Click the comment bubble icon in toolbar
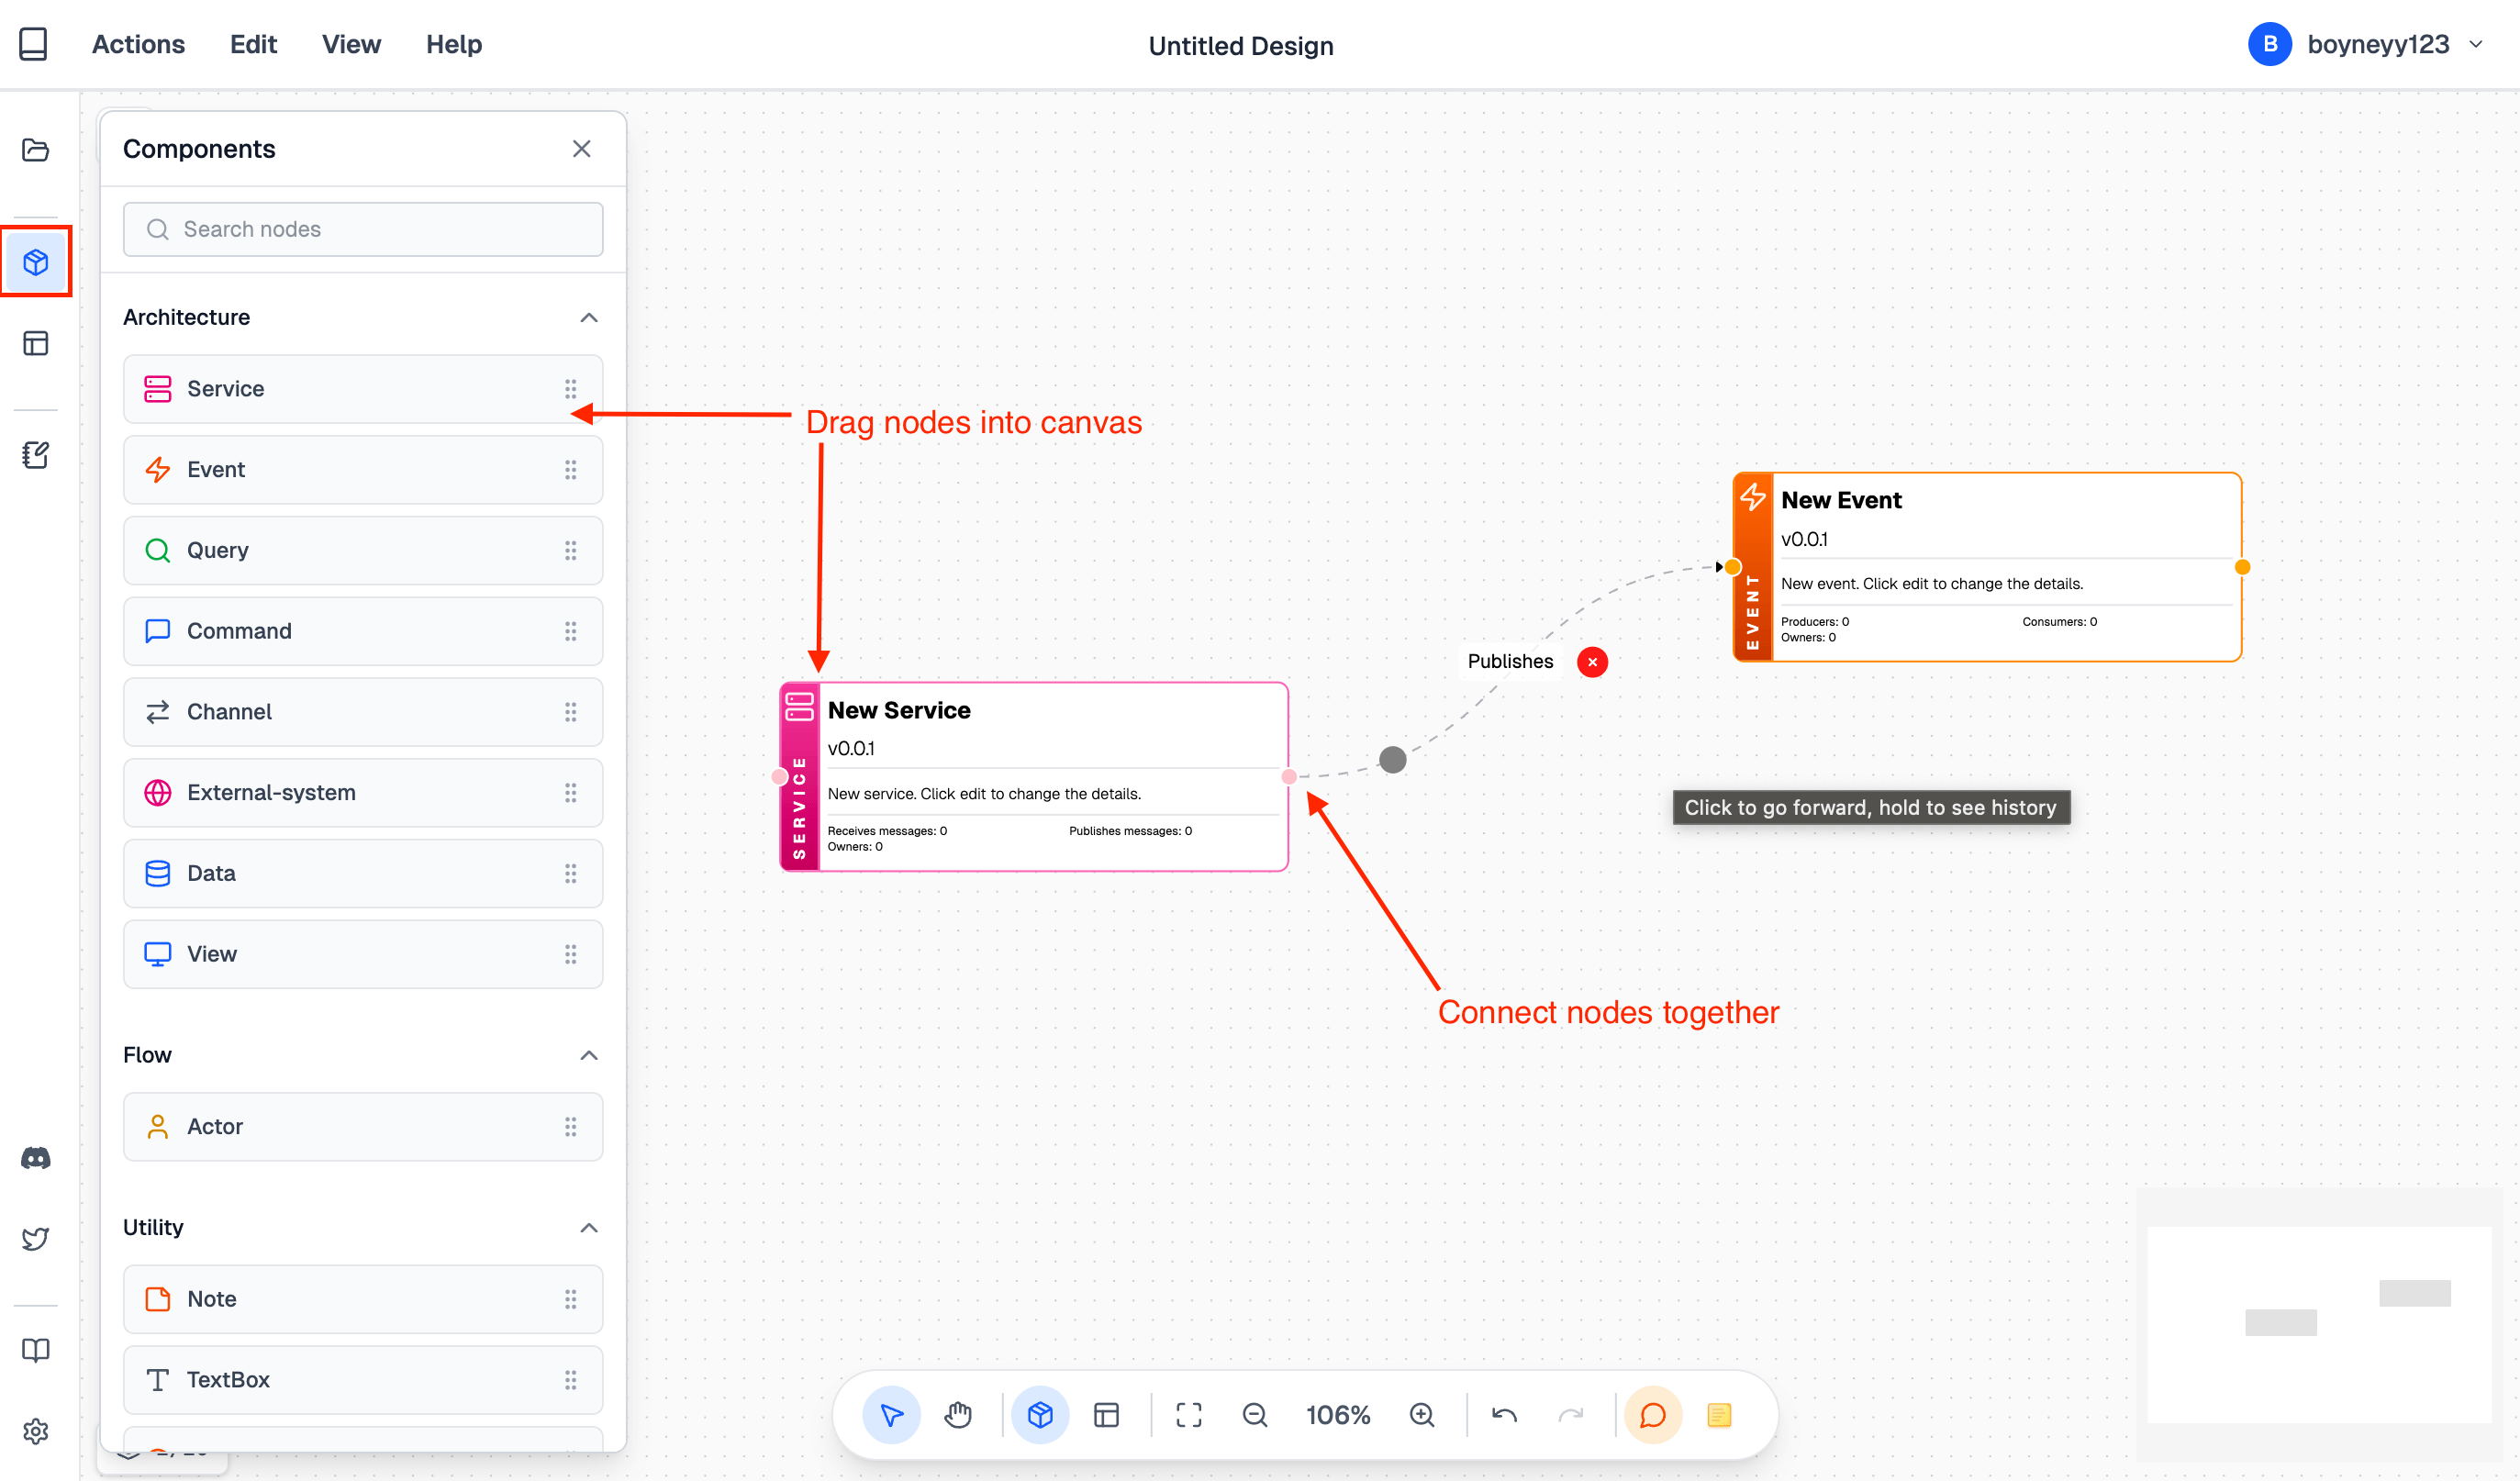 [1653, 1414]
